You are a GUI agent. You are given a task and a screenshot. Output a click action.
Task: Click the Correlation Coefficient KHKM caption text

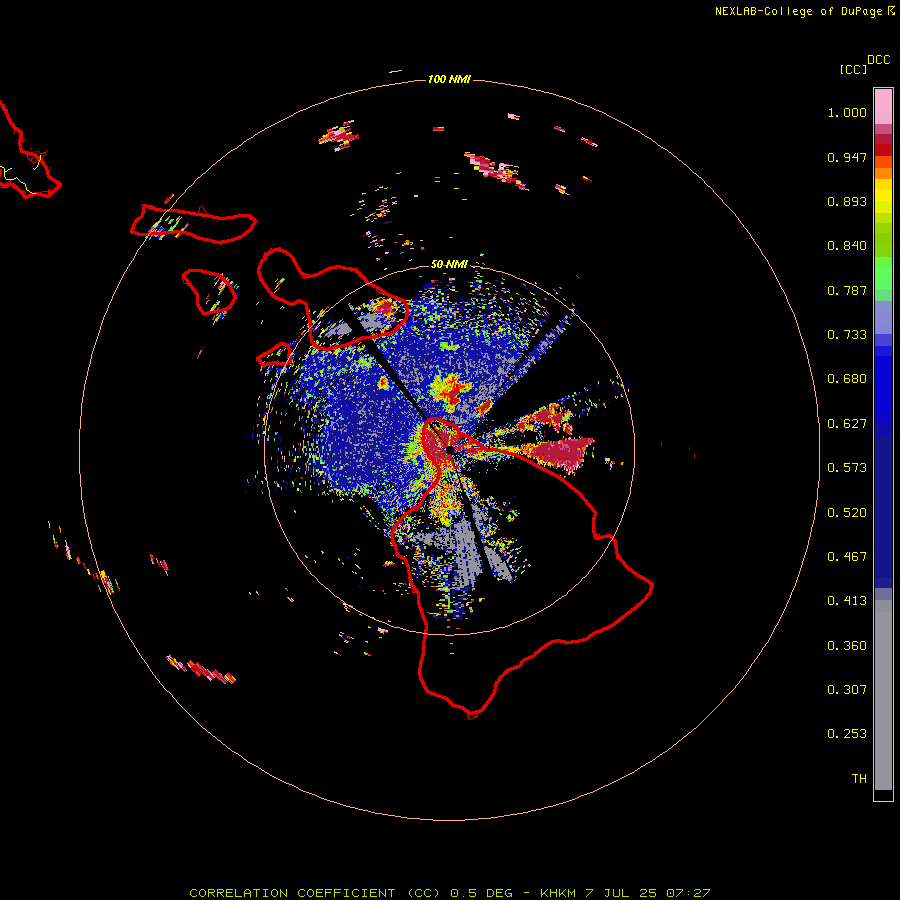click(450, 893)
